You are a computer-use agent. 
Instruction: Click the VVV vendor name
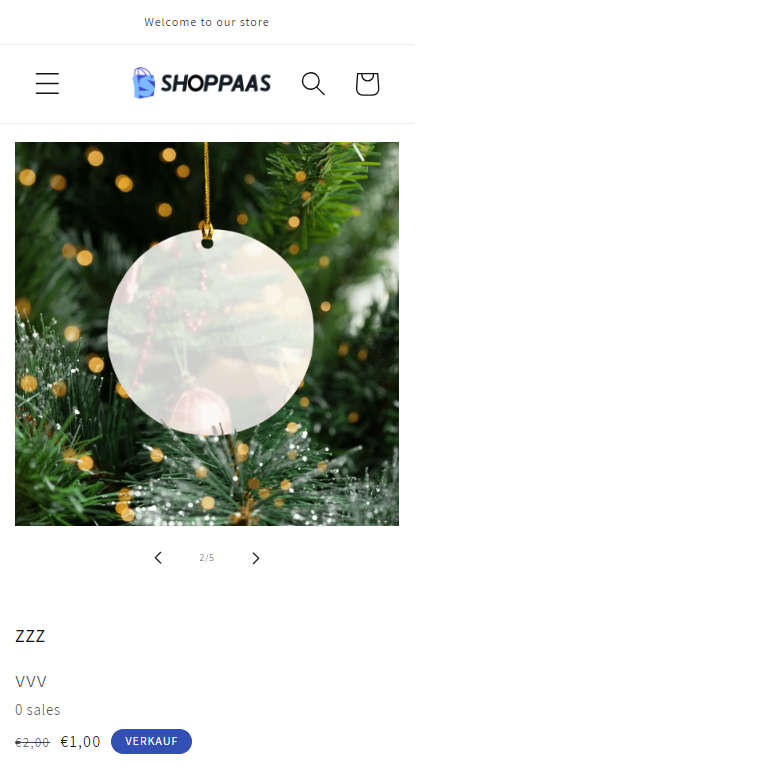(31, 681)
